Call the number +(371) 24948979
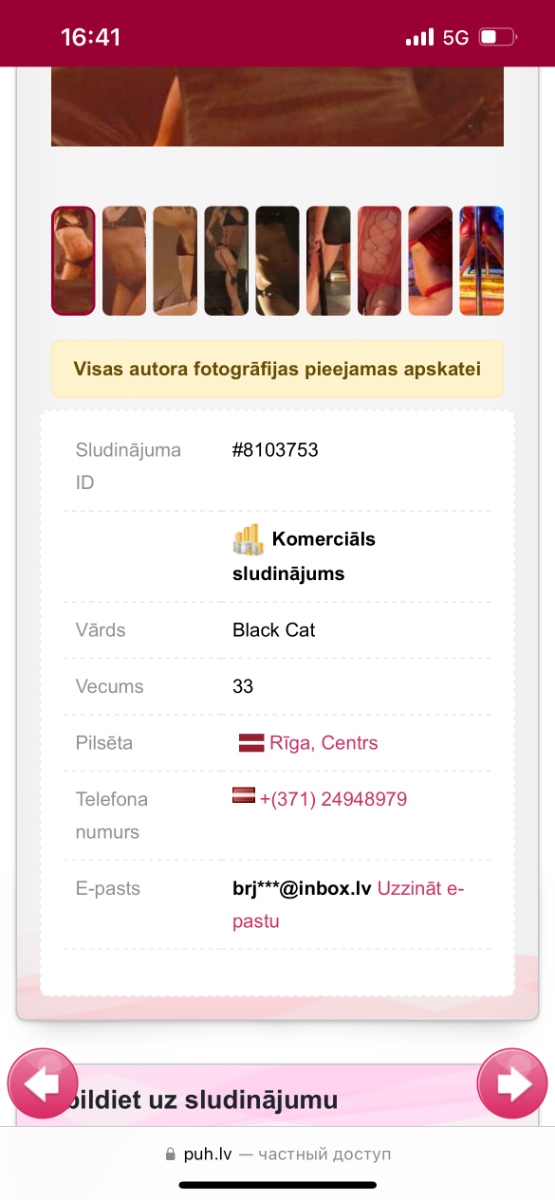Image resolution: width=555 pixels, height=1200 pixels. pos(333,799)
